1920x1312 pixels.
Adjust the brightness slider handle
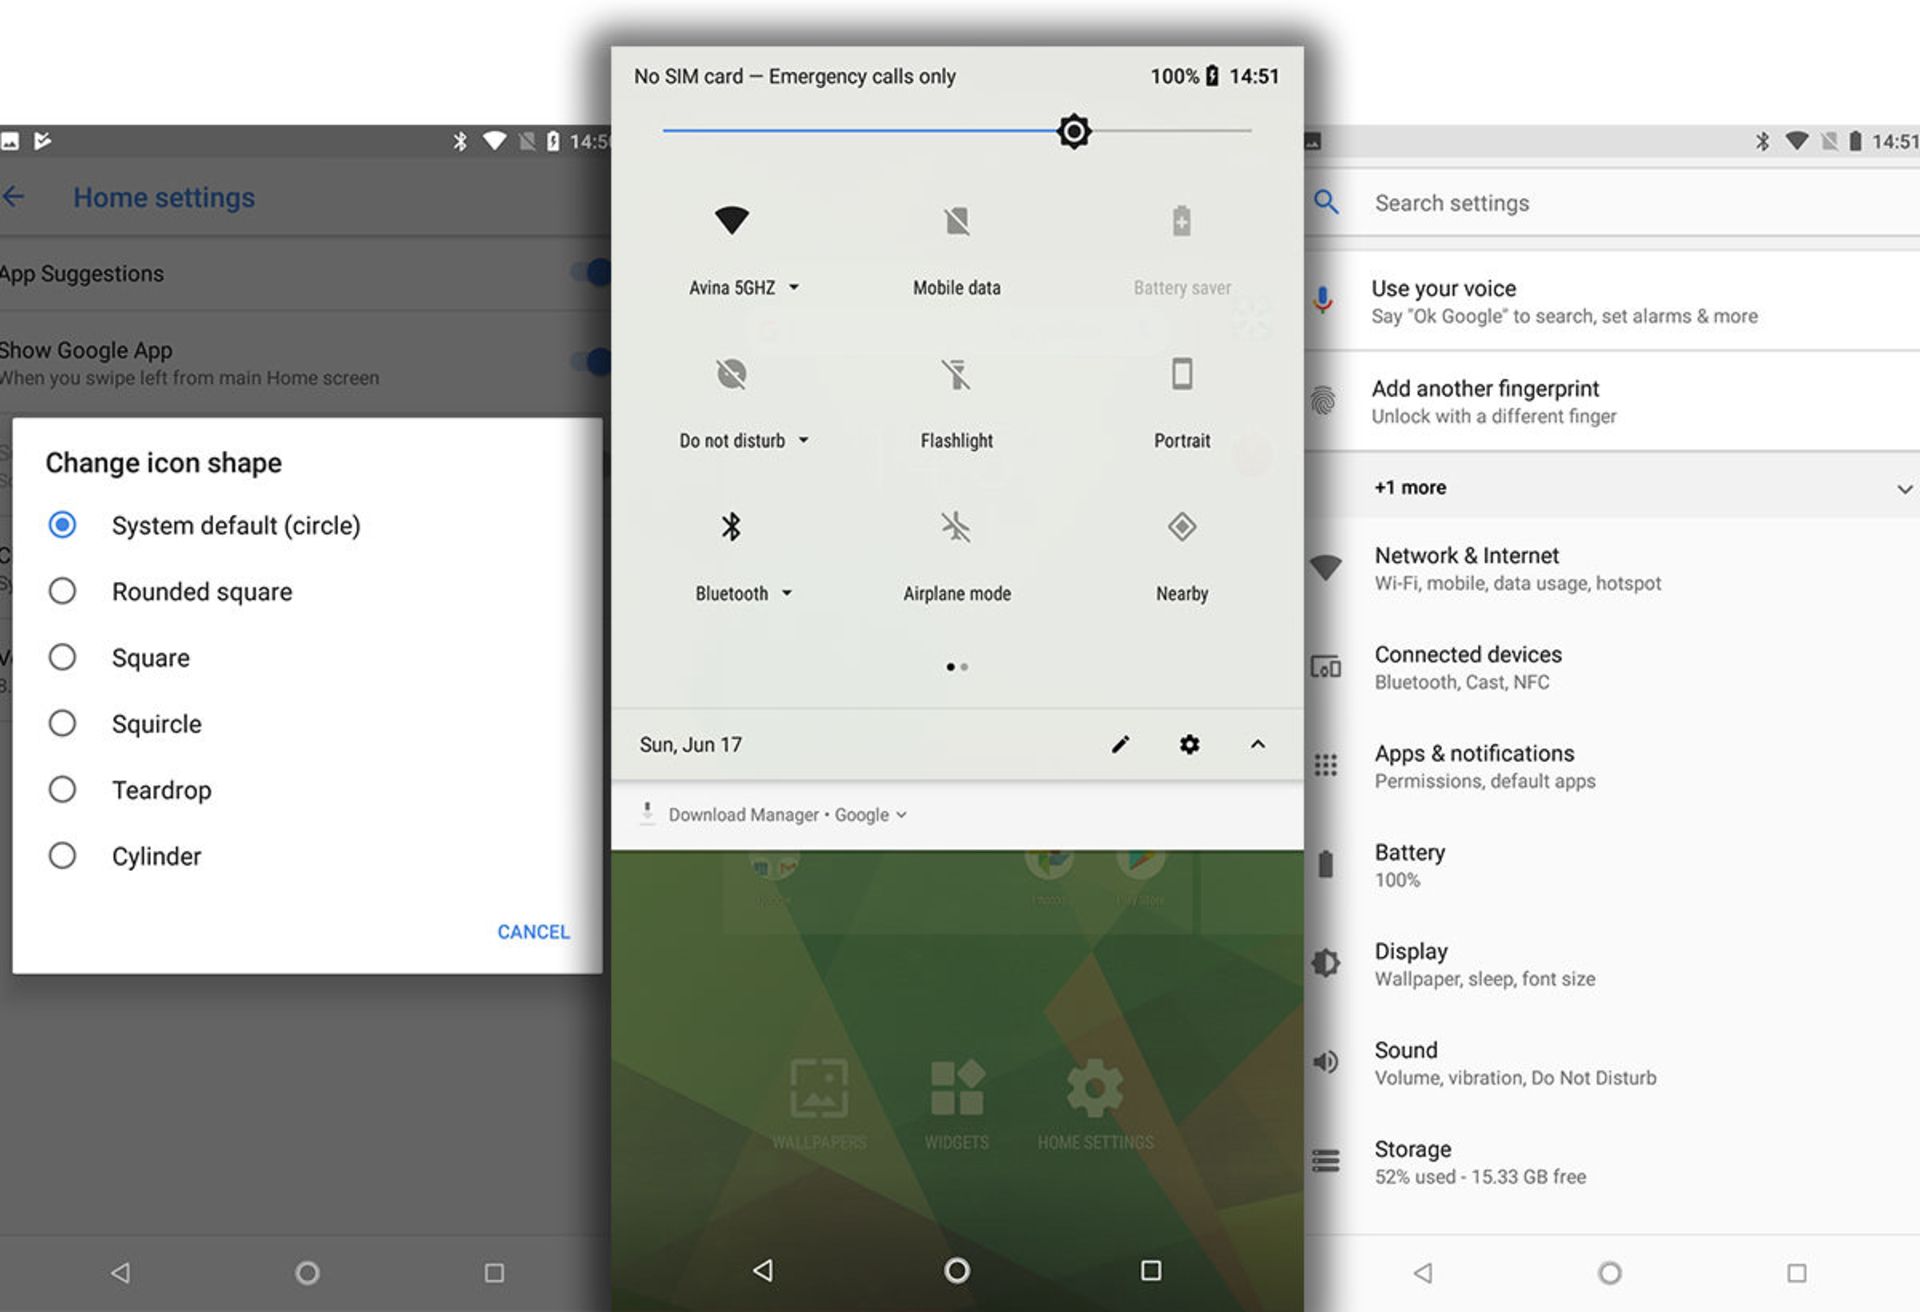point(1074,131)
